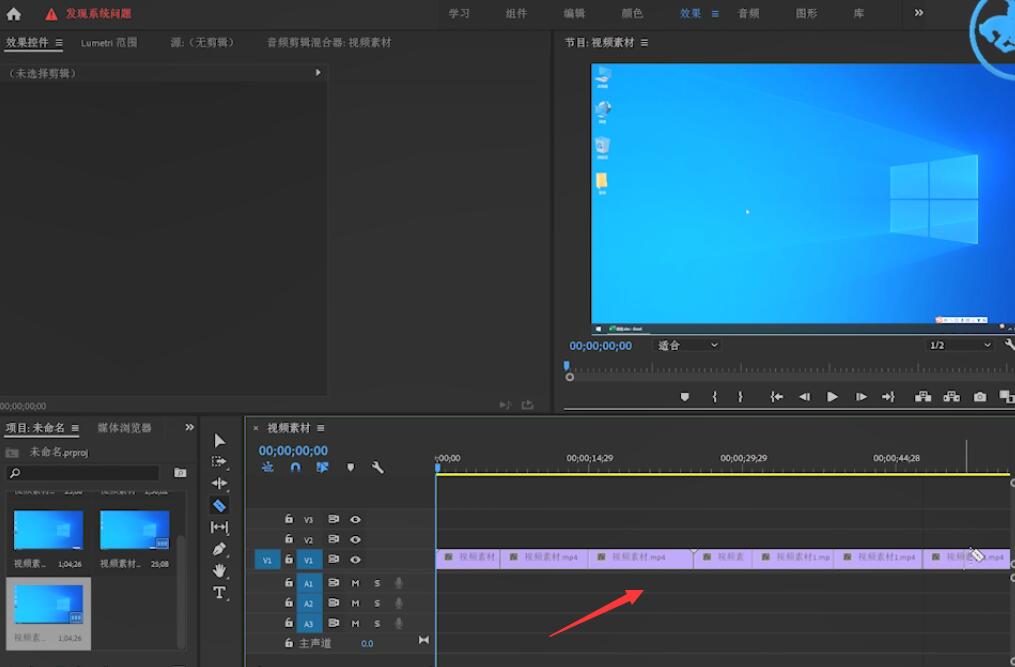Select the Type tool
The width and height of the screenshot is (1015, 667).
[219, 593]
